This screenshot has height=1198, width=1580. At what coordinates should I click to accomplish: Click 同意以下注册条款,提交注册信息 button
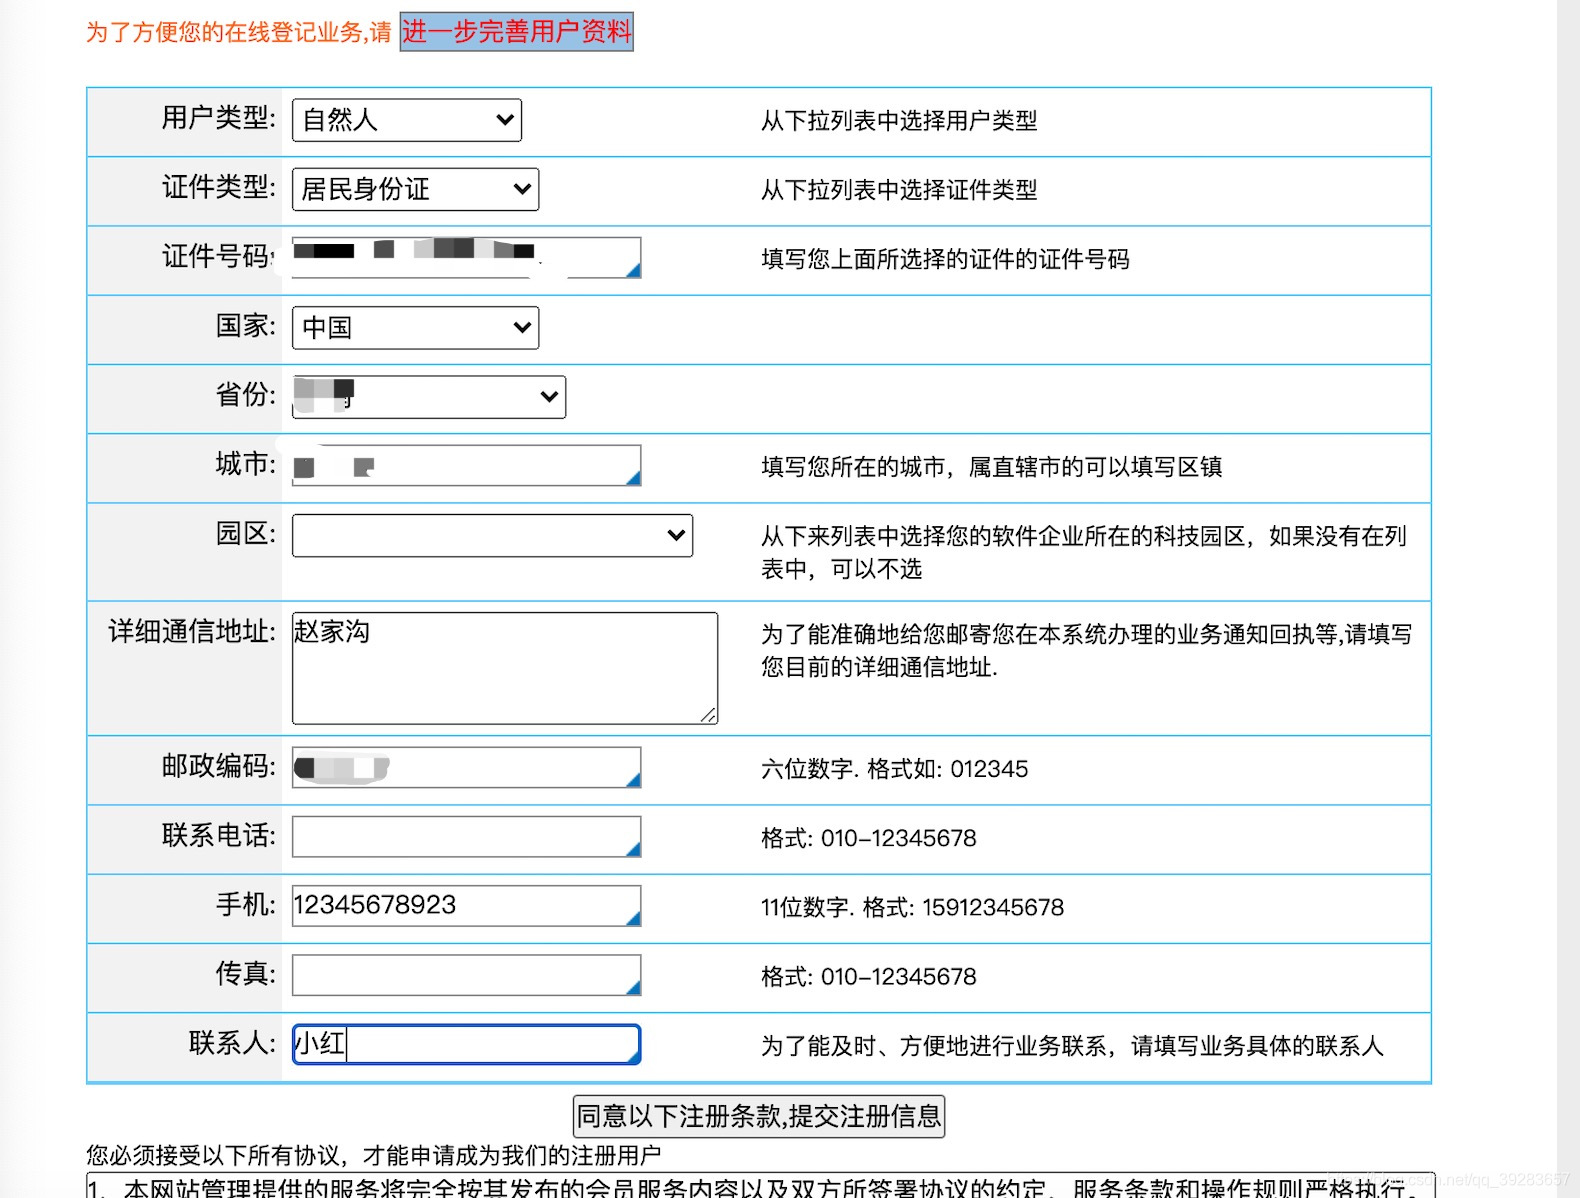759,1116
